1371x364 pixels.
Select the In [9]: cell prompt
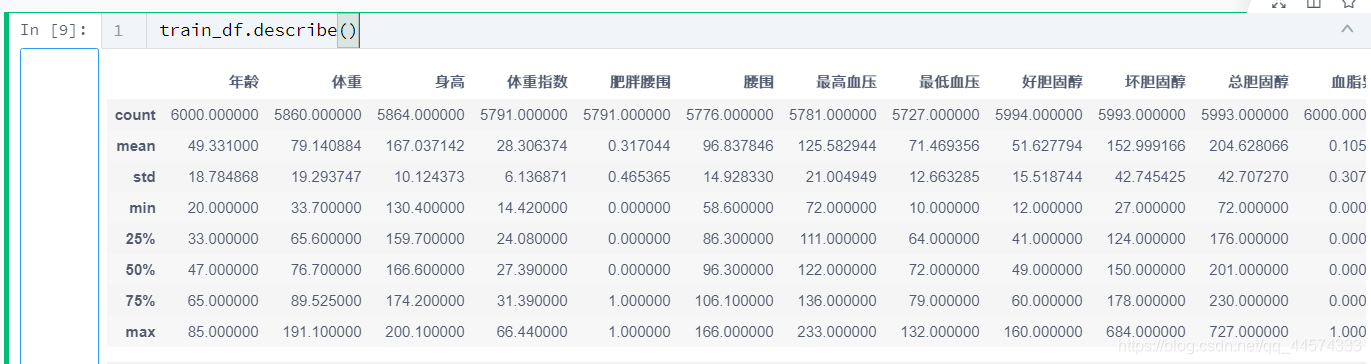coord(55,30)
